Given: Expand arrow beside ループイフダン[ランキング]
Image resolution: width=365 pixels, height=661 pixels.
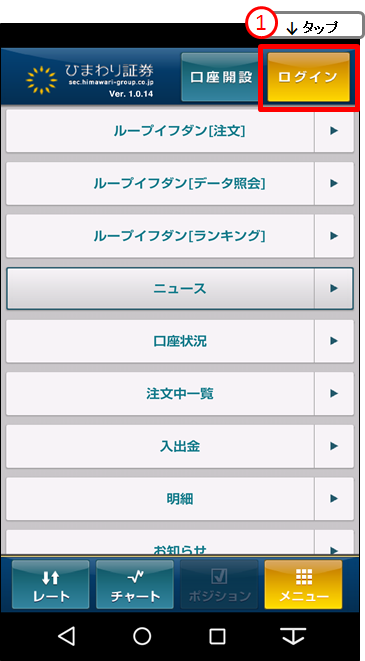Looking at the screenshot, I should pos(334,236).
